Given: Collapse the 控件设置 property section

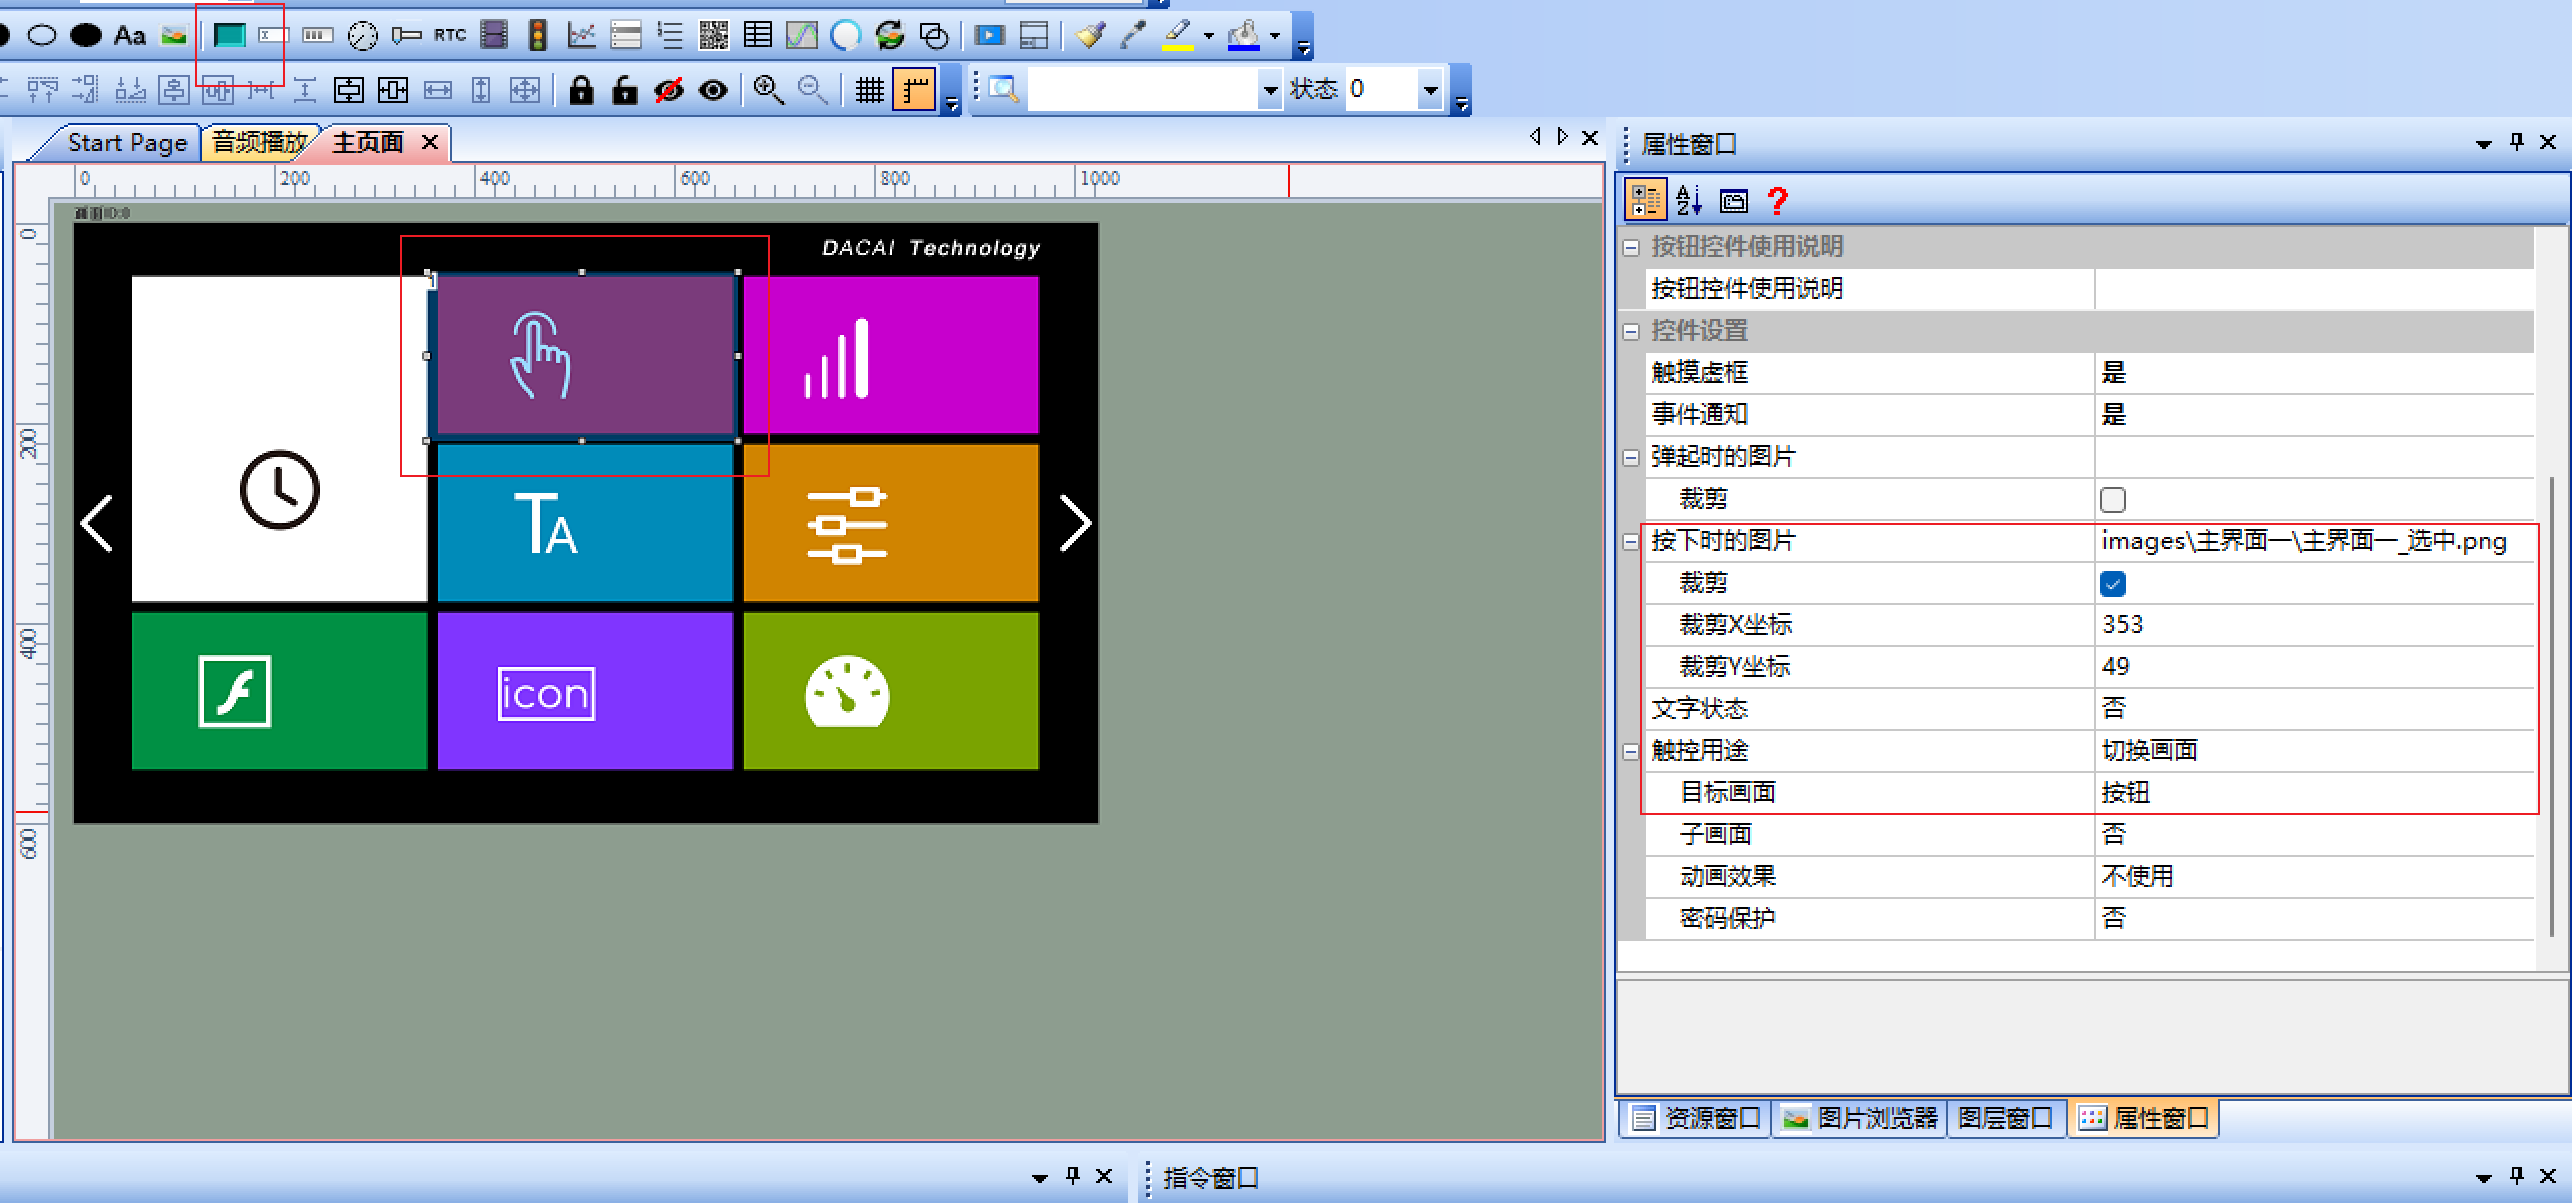Looking at the screenshot, I should point(1630,330).
